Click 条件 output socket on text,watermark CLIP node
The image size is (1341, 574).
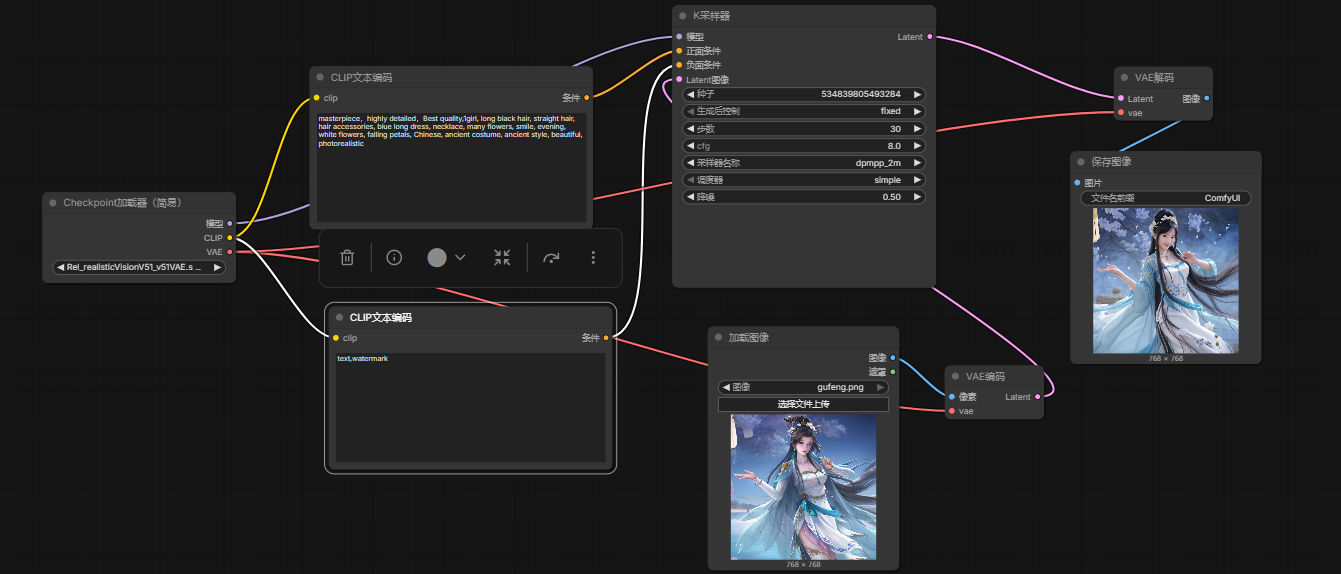click(606, 338)
